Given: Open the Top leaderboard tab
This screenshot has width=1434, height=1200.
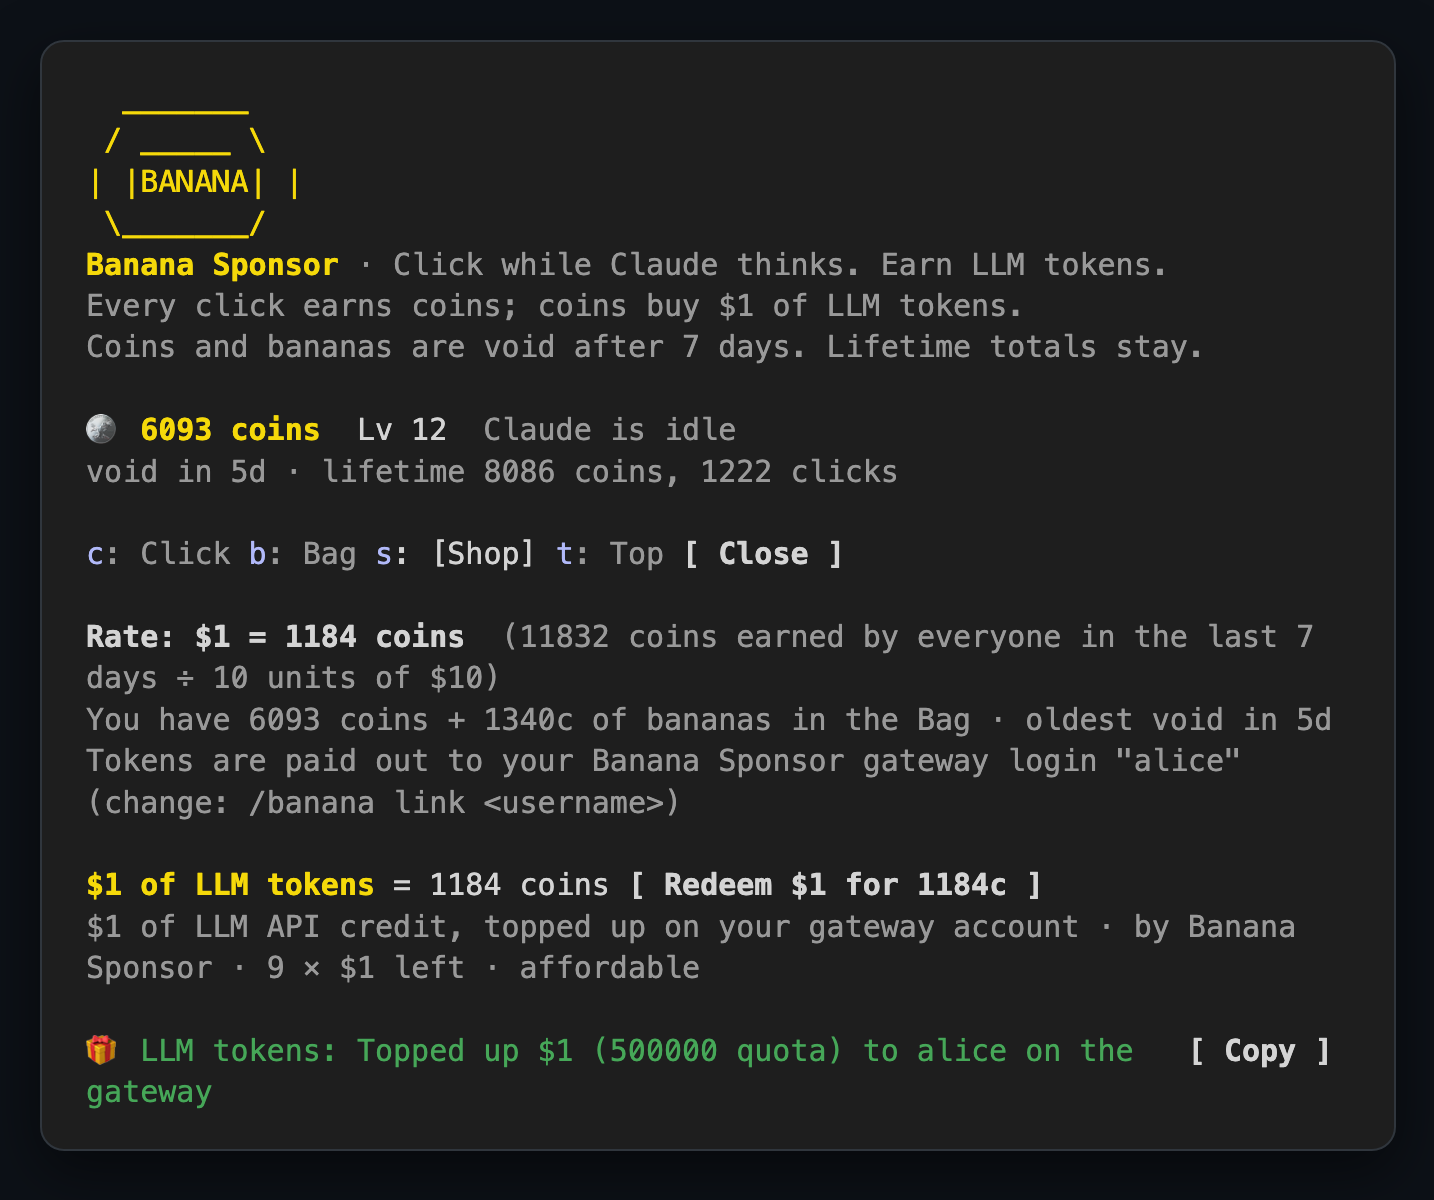Looking at the screenshot, I should (x=610, y=554).
